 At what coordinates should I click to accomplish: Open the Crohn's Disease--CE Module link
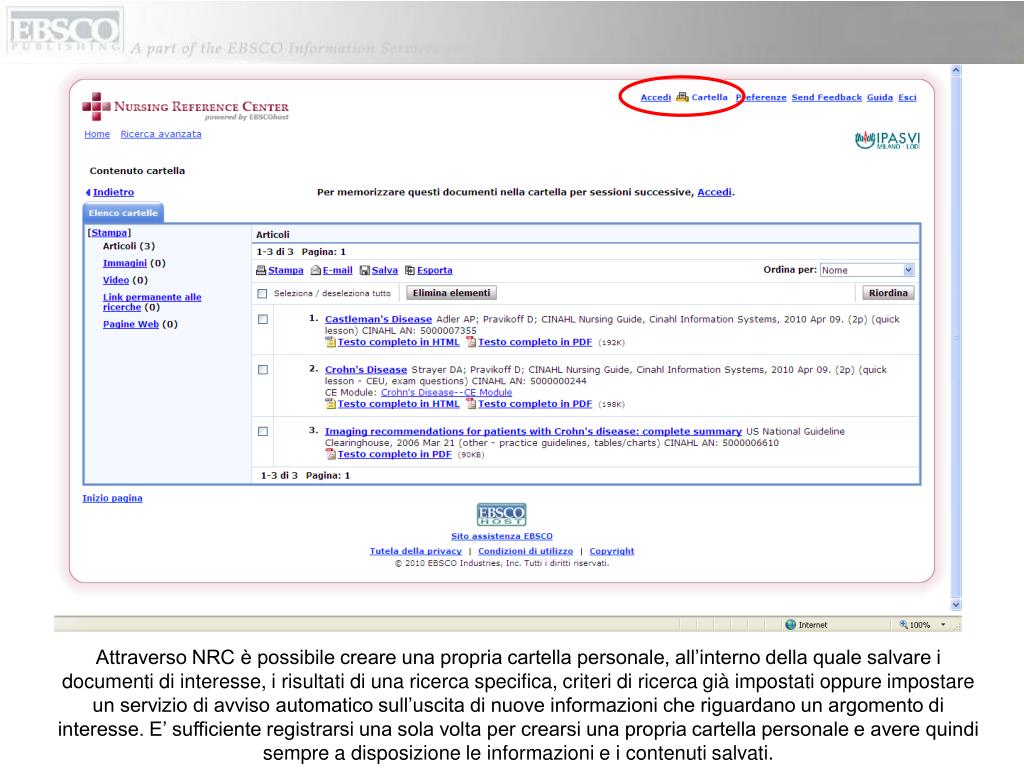coord(446,392)
